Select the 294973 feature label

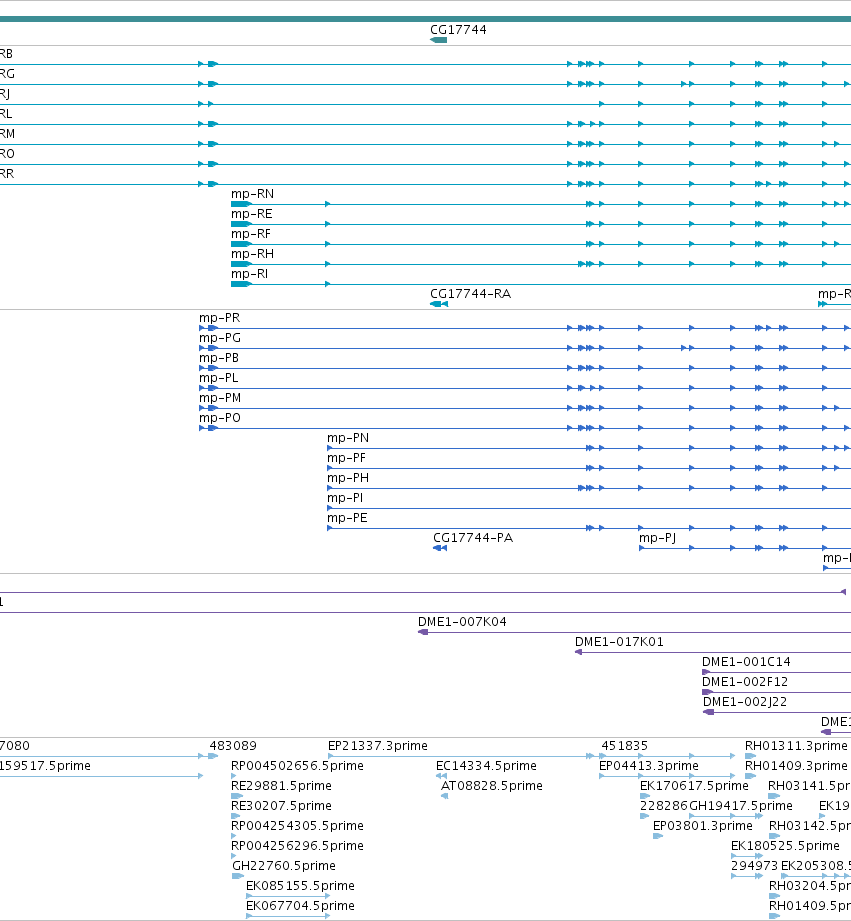point(754,865)
